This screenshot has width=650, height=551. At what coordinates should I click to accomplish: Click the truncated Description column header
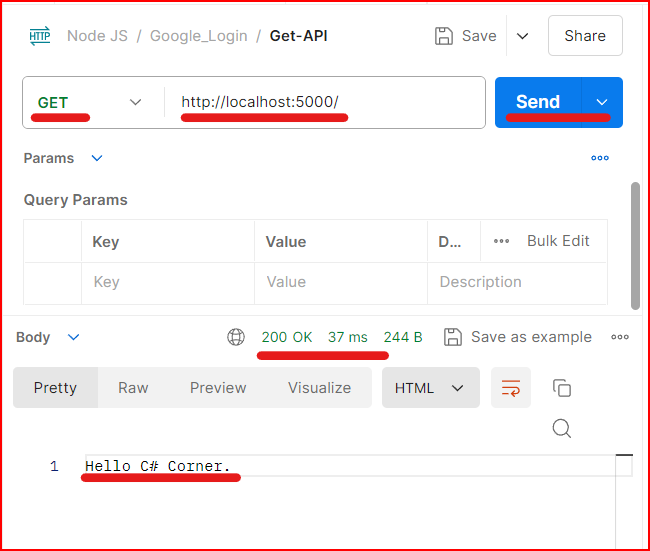click(450, 242)
